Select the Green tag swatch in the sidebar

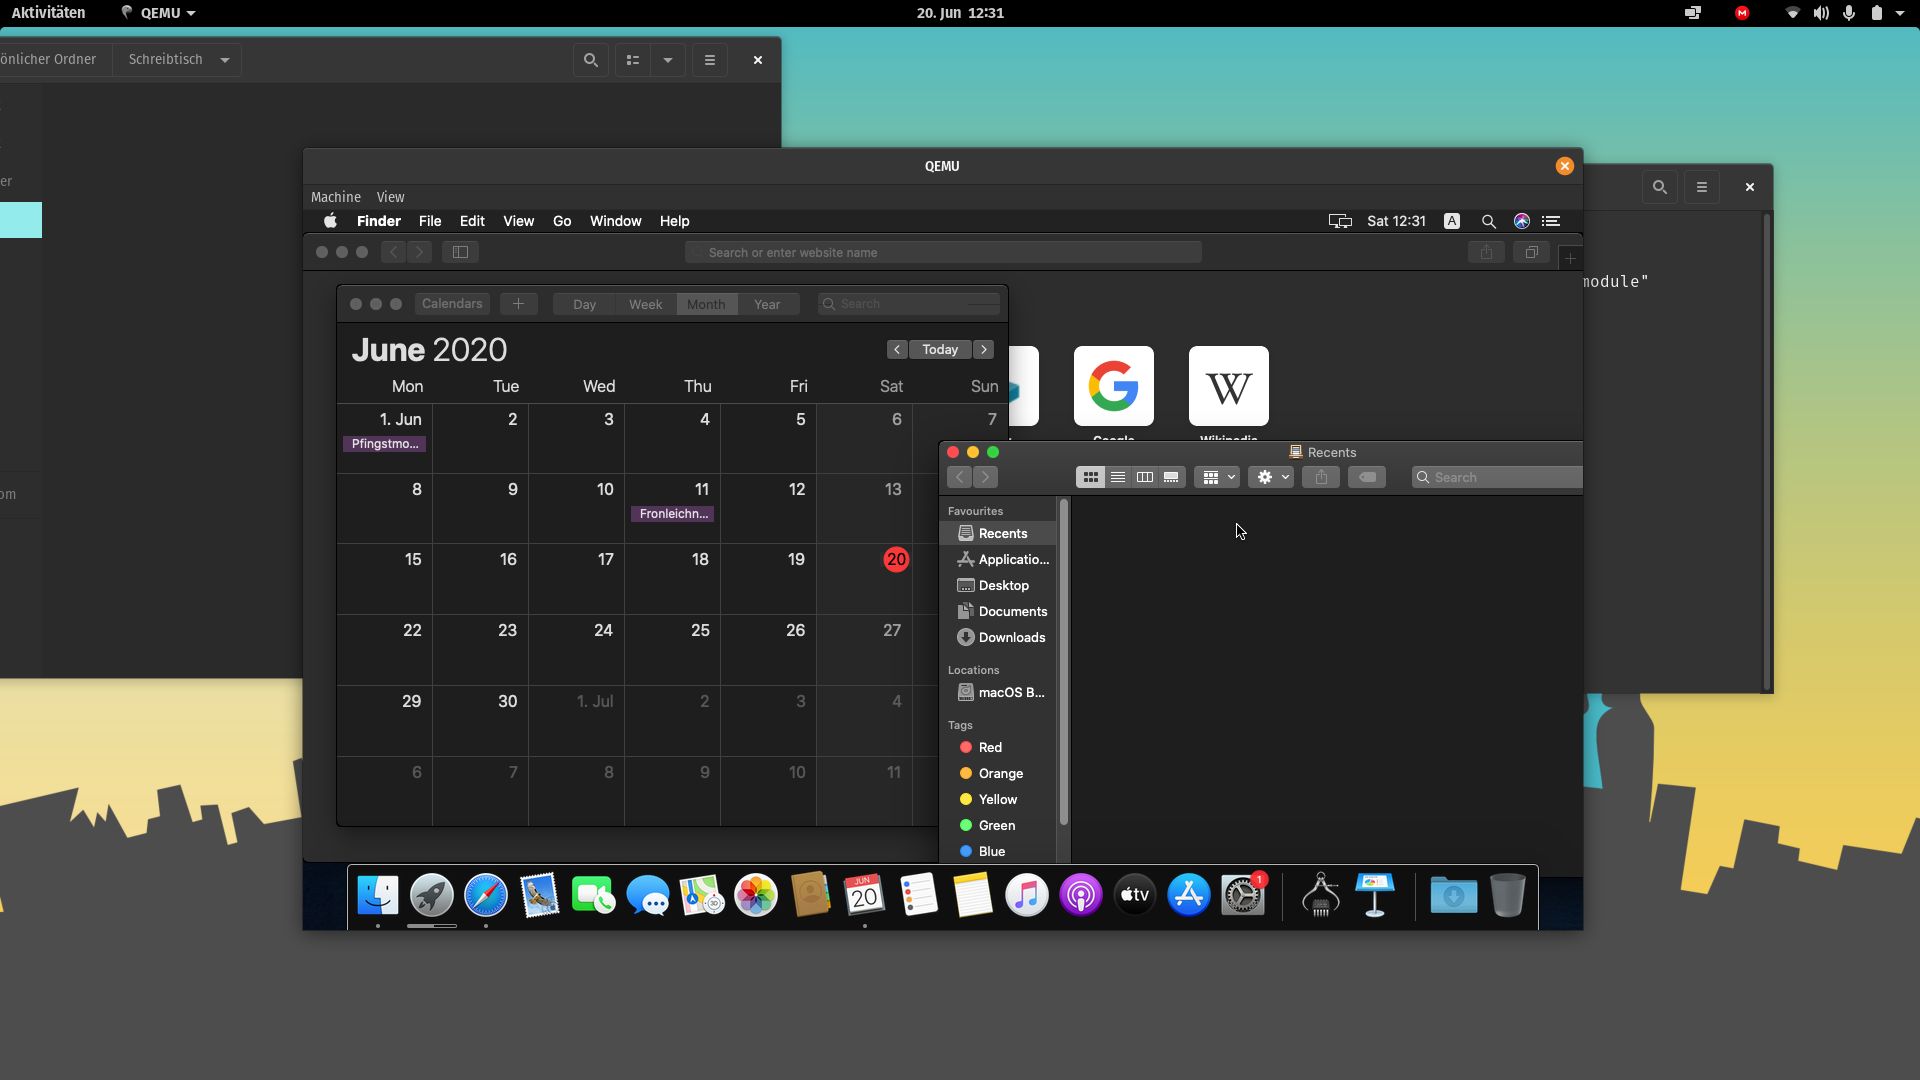click(x=966, y=825)
